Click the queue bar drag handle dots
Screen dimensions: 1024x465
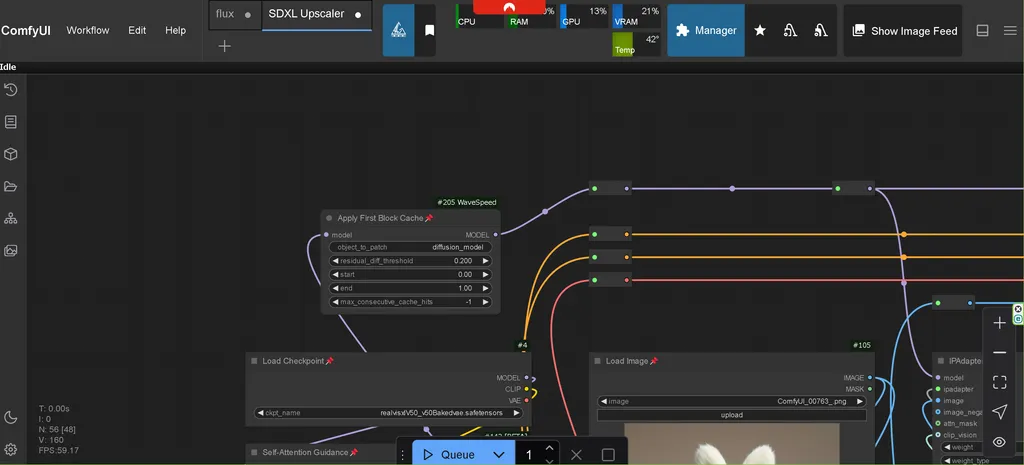coord(403,455)
